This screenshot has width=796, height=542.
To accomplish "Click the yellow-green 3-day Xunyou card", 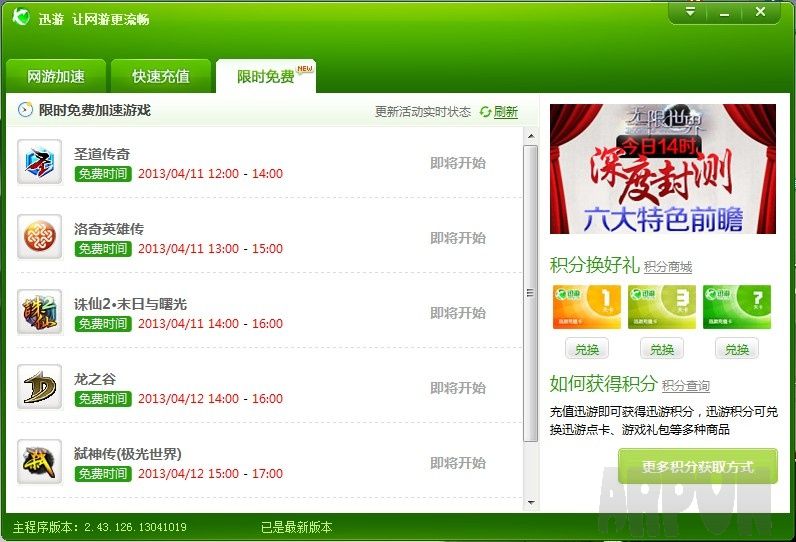I will 662,307.
